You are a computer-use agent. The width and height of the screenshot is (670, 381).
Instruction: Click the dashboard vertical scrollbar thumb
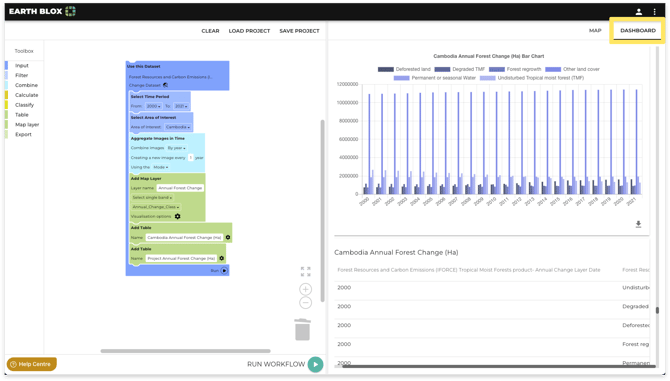657,310
